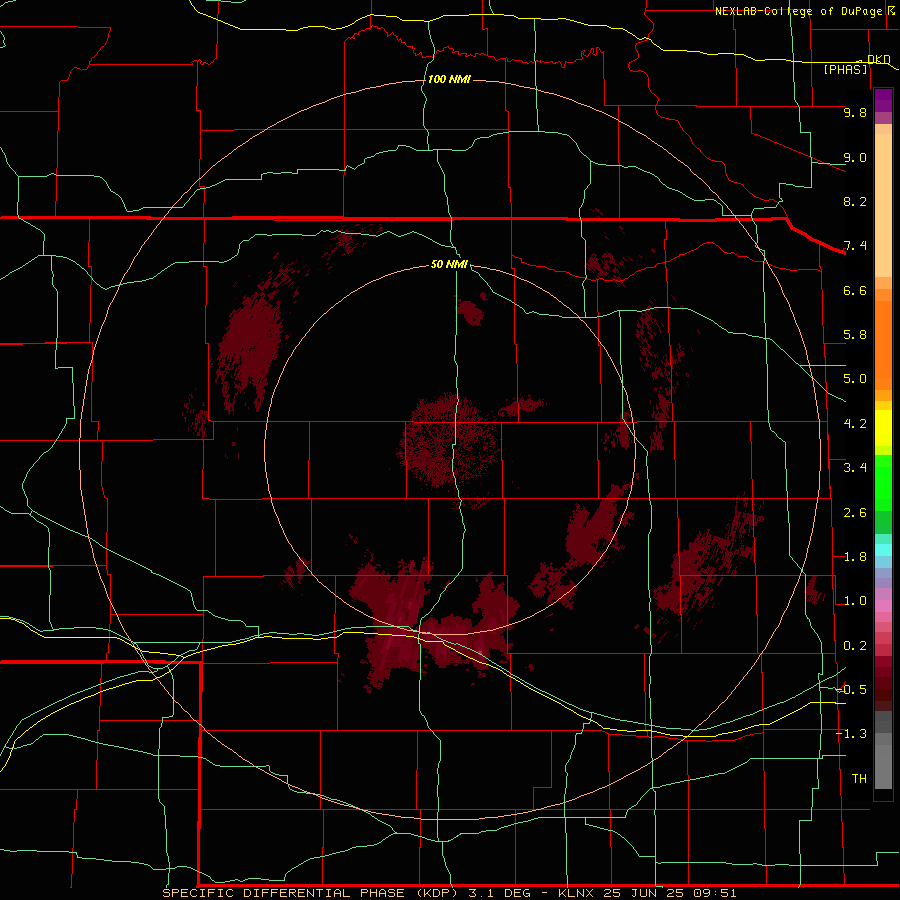Image resolution: width=900 pixels, height=900 pixels.
Task: Pick the cyan segment of the color bar
Action: (x=883, y=550)
